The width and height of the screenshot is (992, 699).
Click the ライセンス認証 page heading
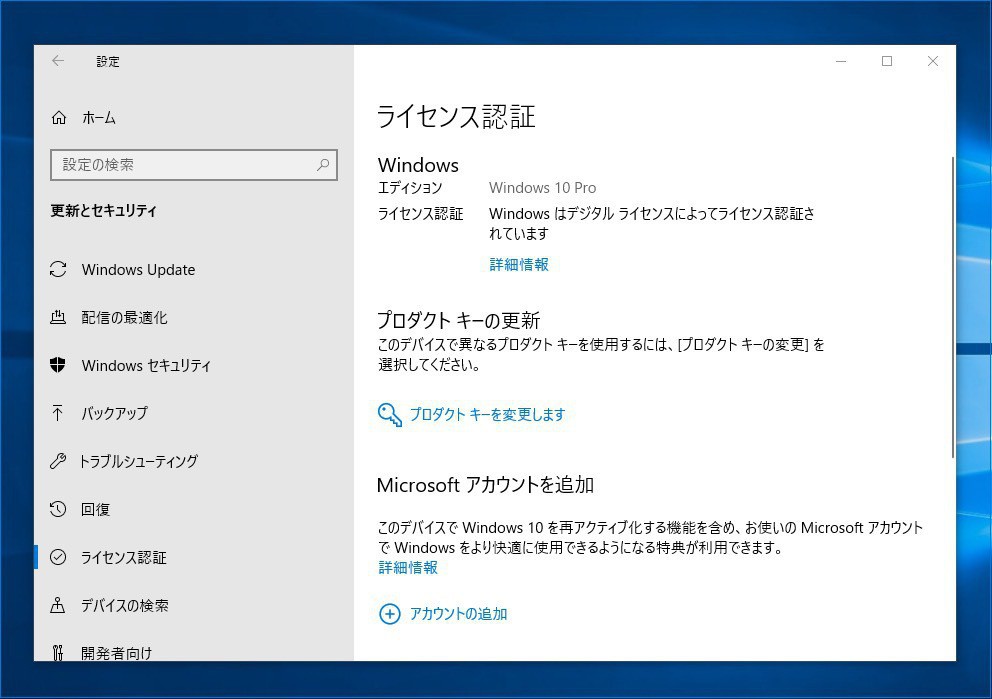click(x=456, y=117)
